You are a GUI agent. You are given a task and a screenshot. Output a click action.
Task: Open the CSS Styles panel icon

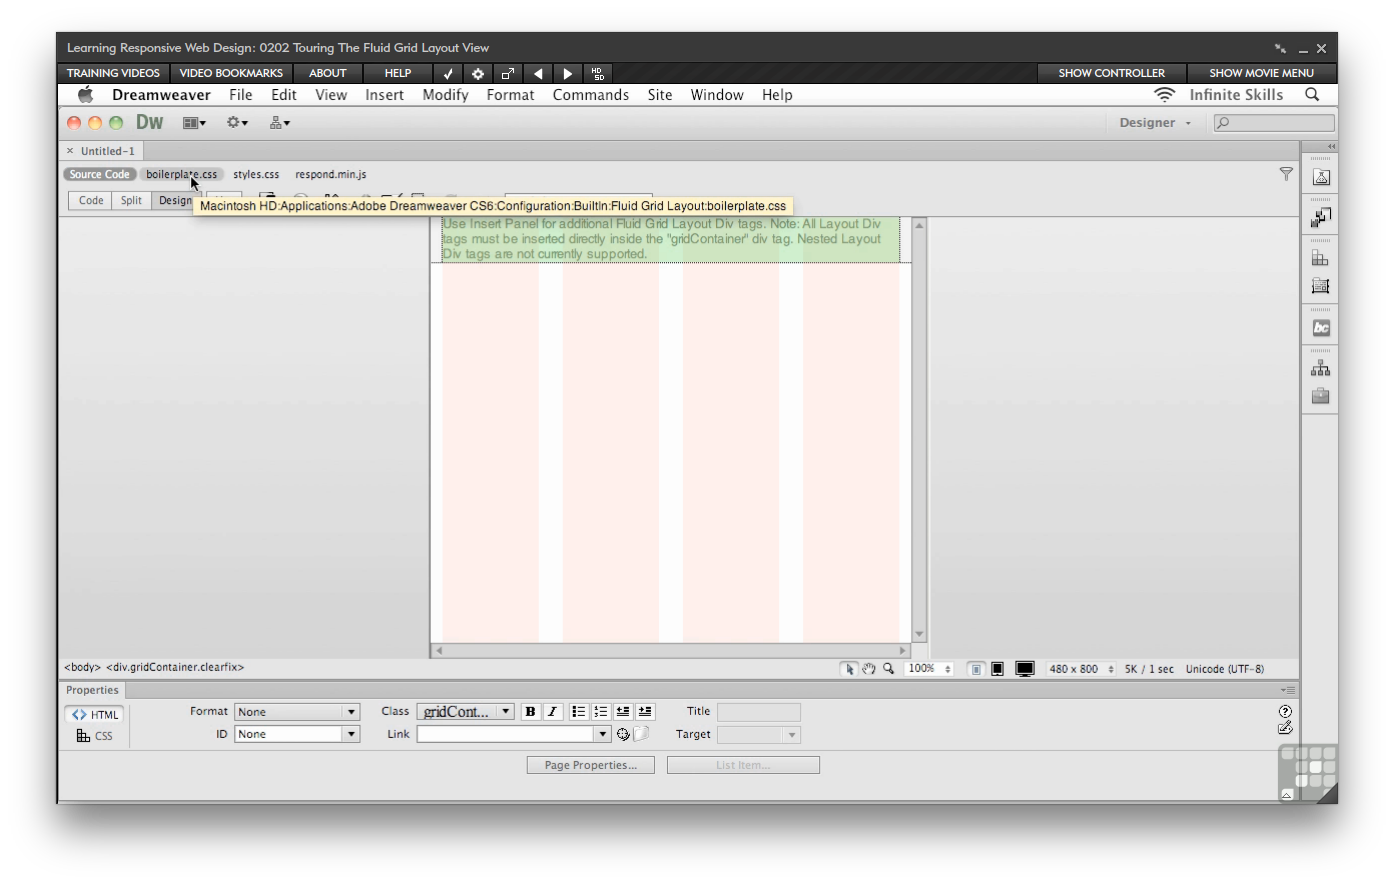[1320, 258]
